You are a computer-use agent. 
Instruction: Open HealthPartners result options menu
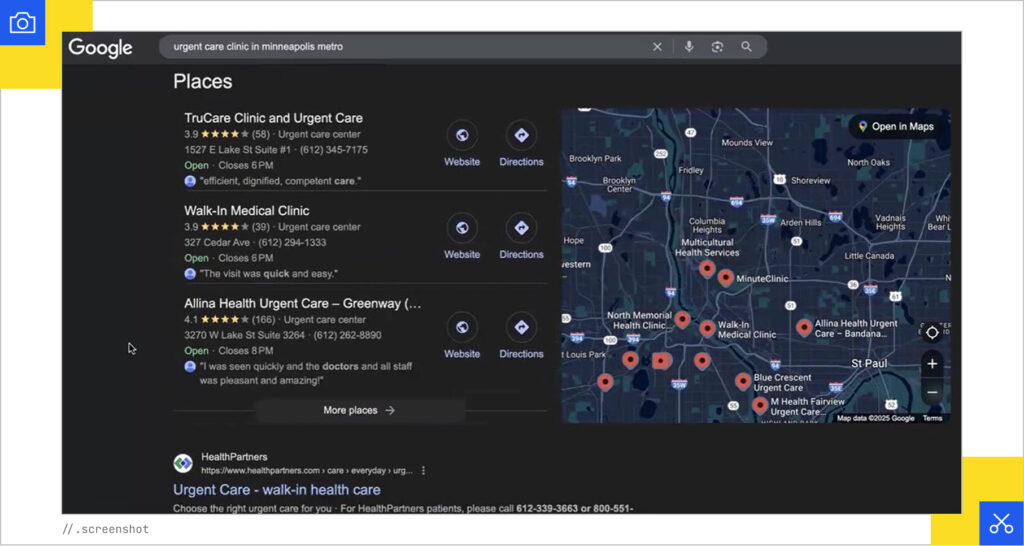[x=424, y=470]
